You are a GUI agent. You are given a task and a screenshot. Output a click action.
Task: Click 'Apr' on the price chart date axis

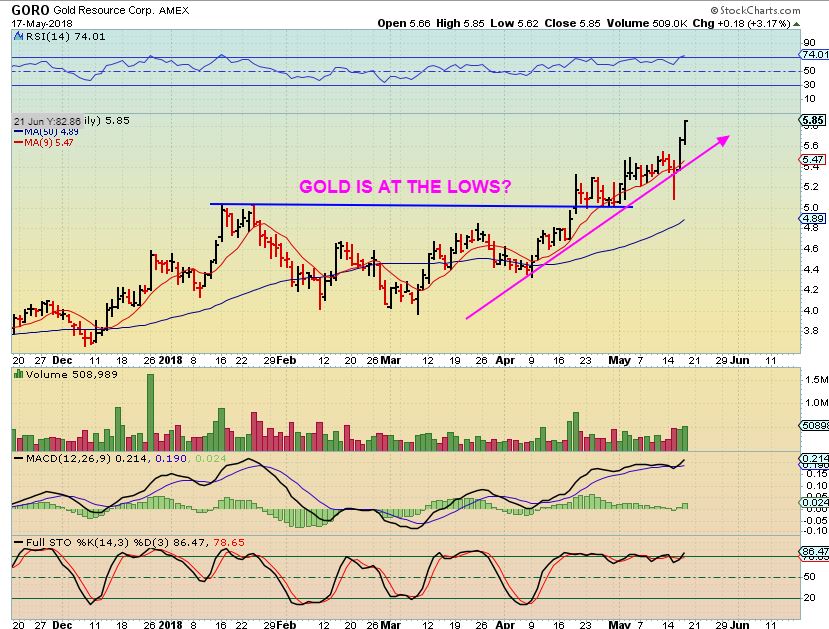(x=505, y=360)
